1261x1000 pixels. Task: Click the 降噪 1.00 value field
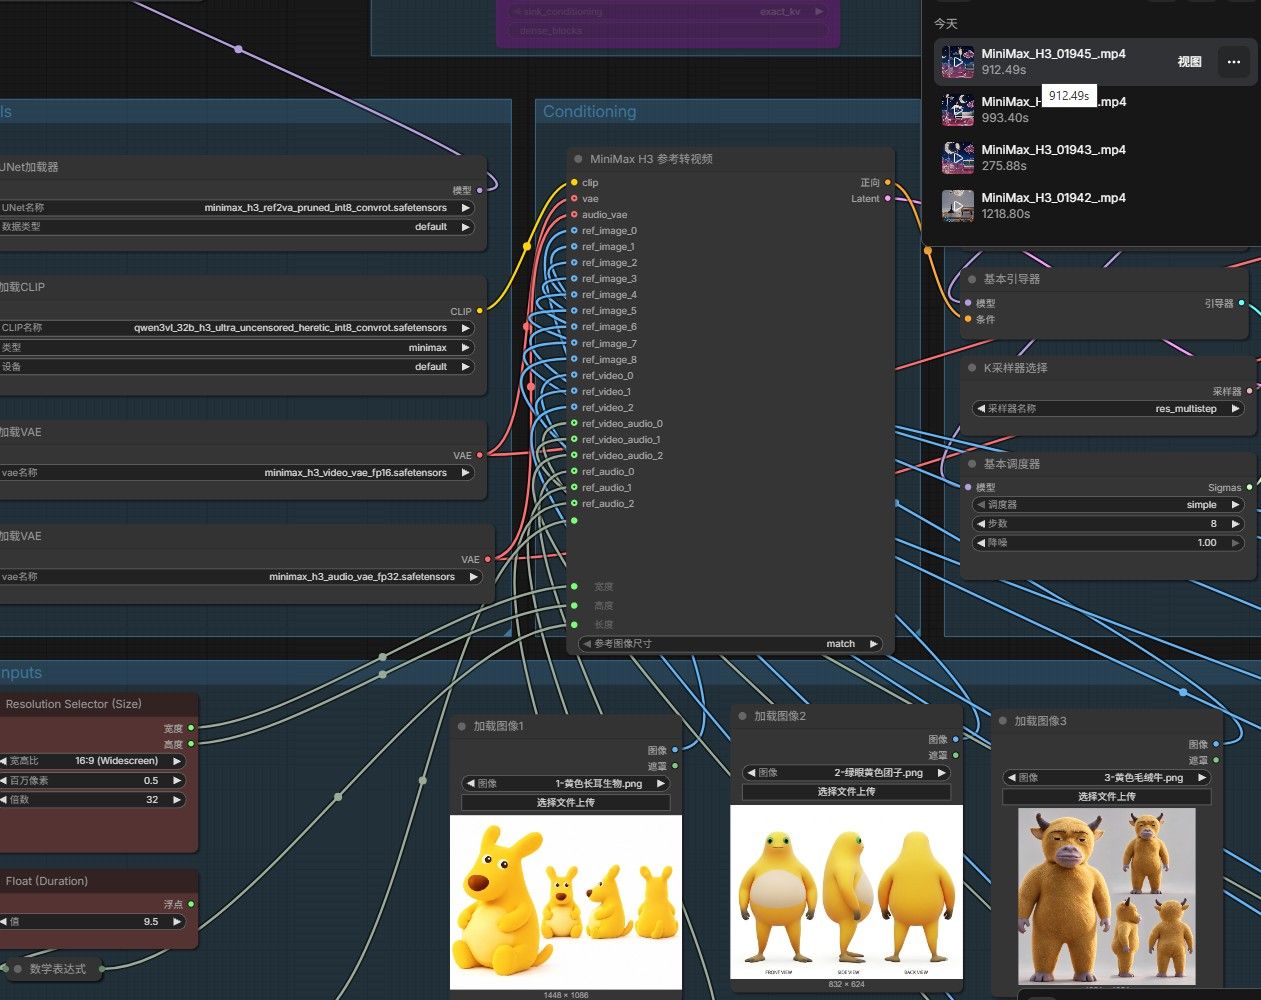(1108, 543)
